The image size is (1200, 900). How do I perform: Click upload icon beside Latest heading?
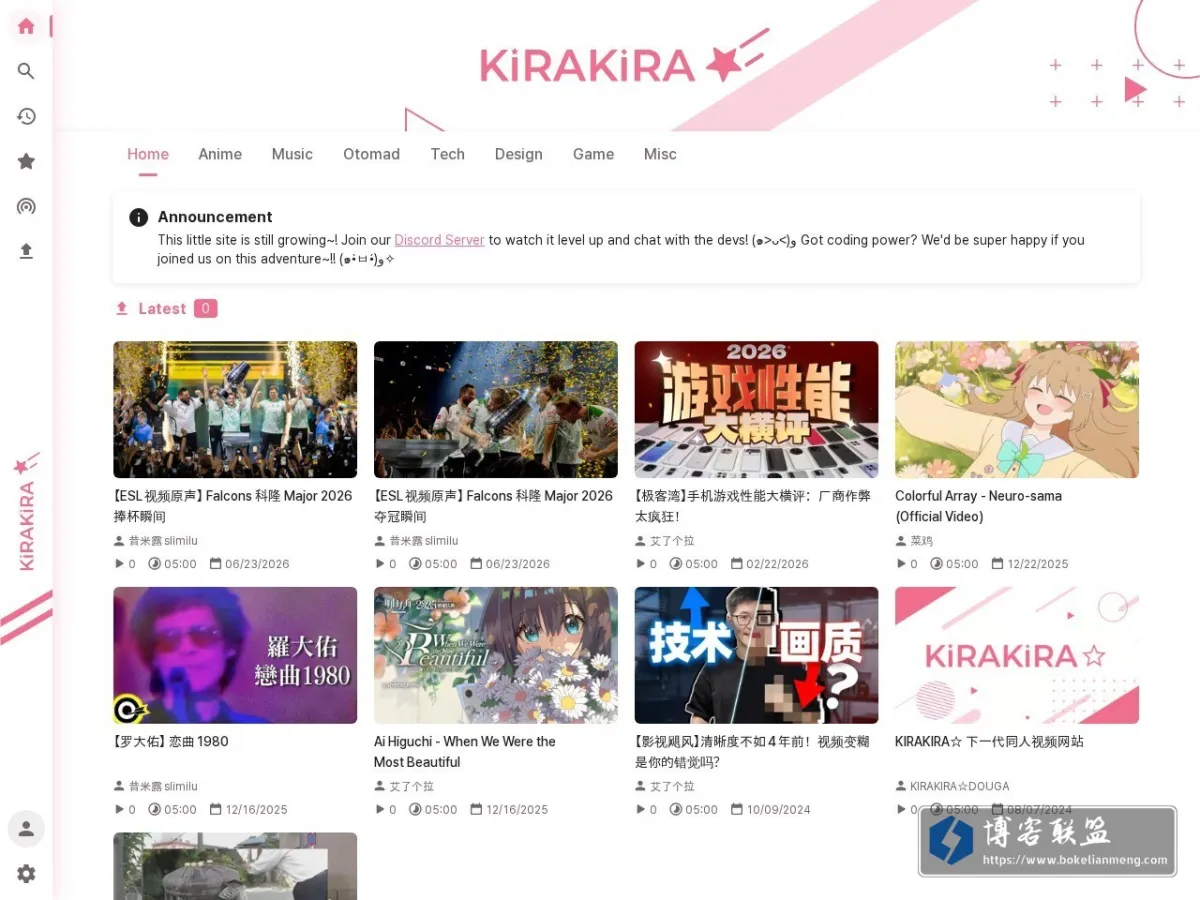[x=122, y=309]
